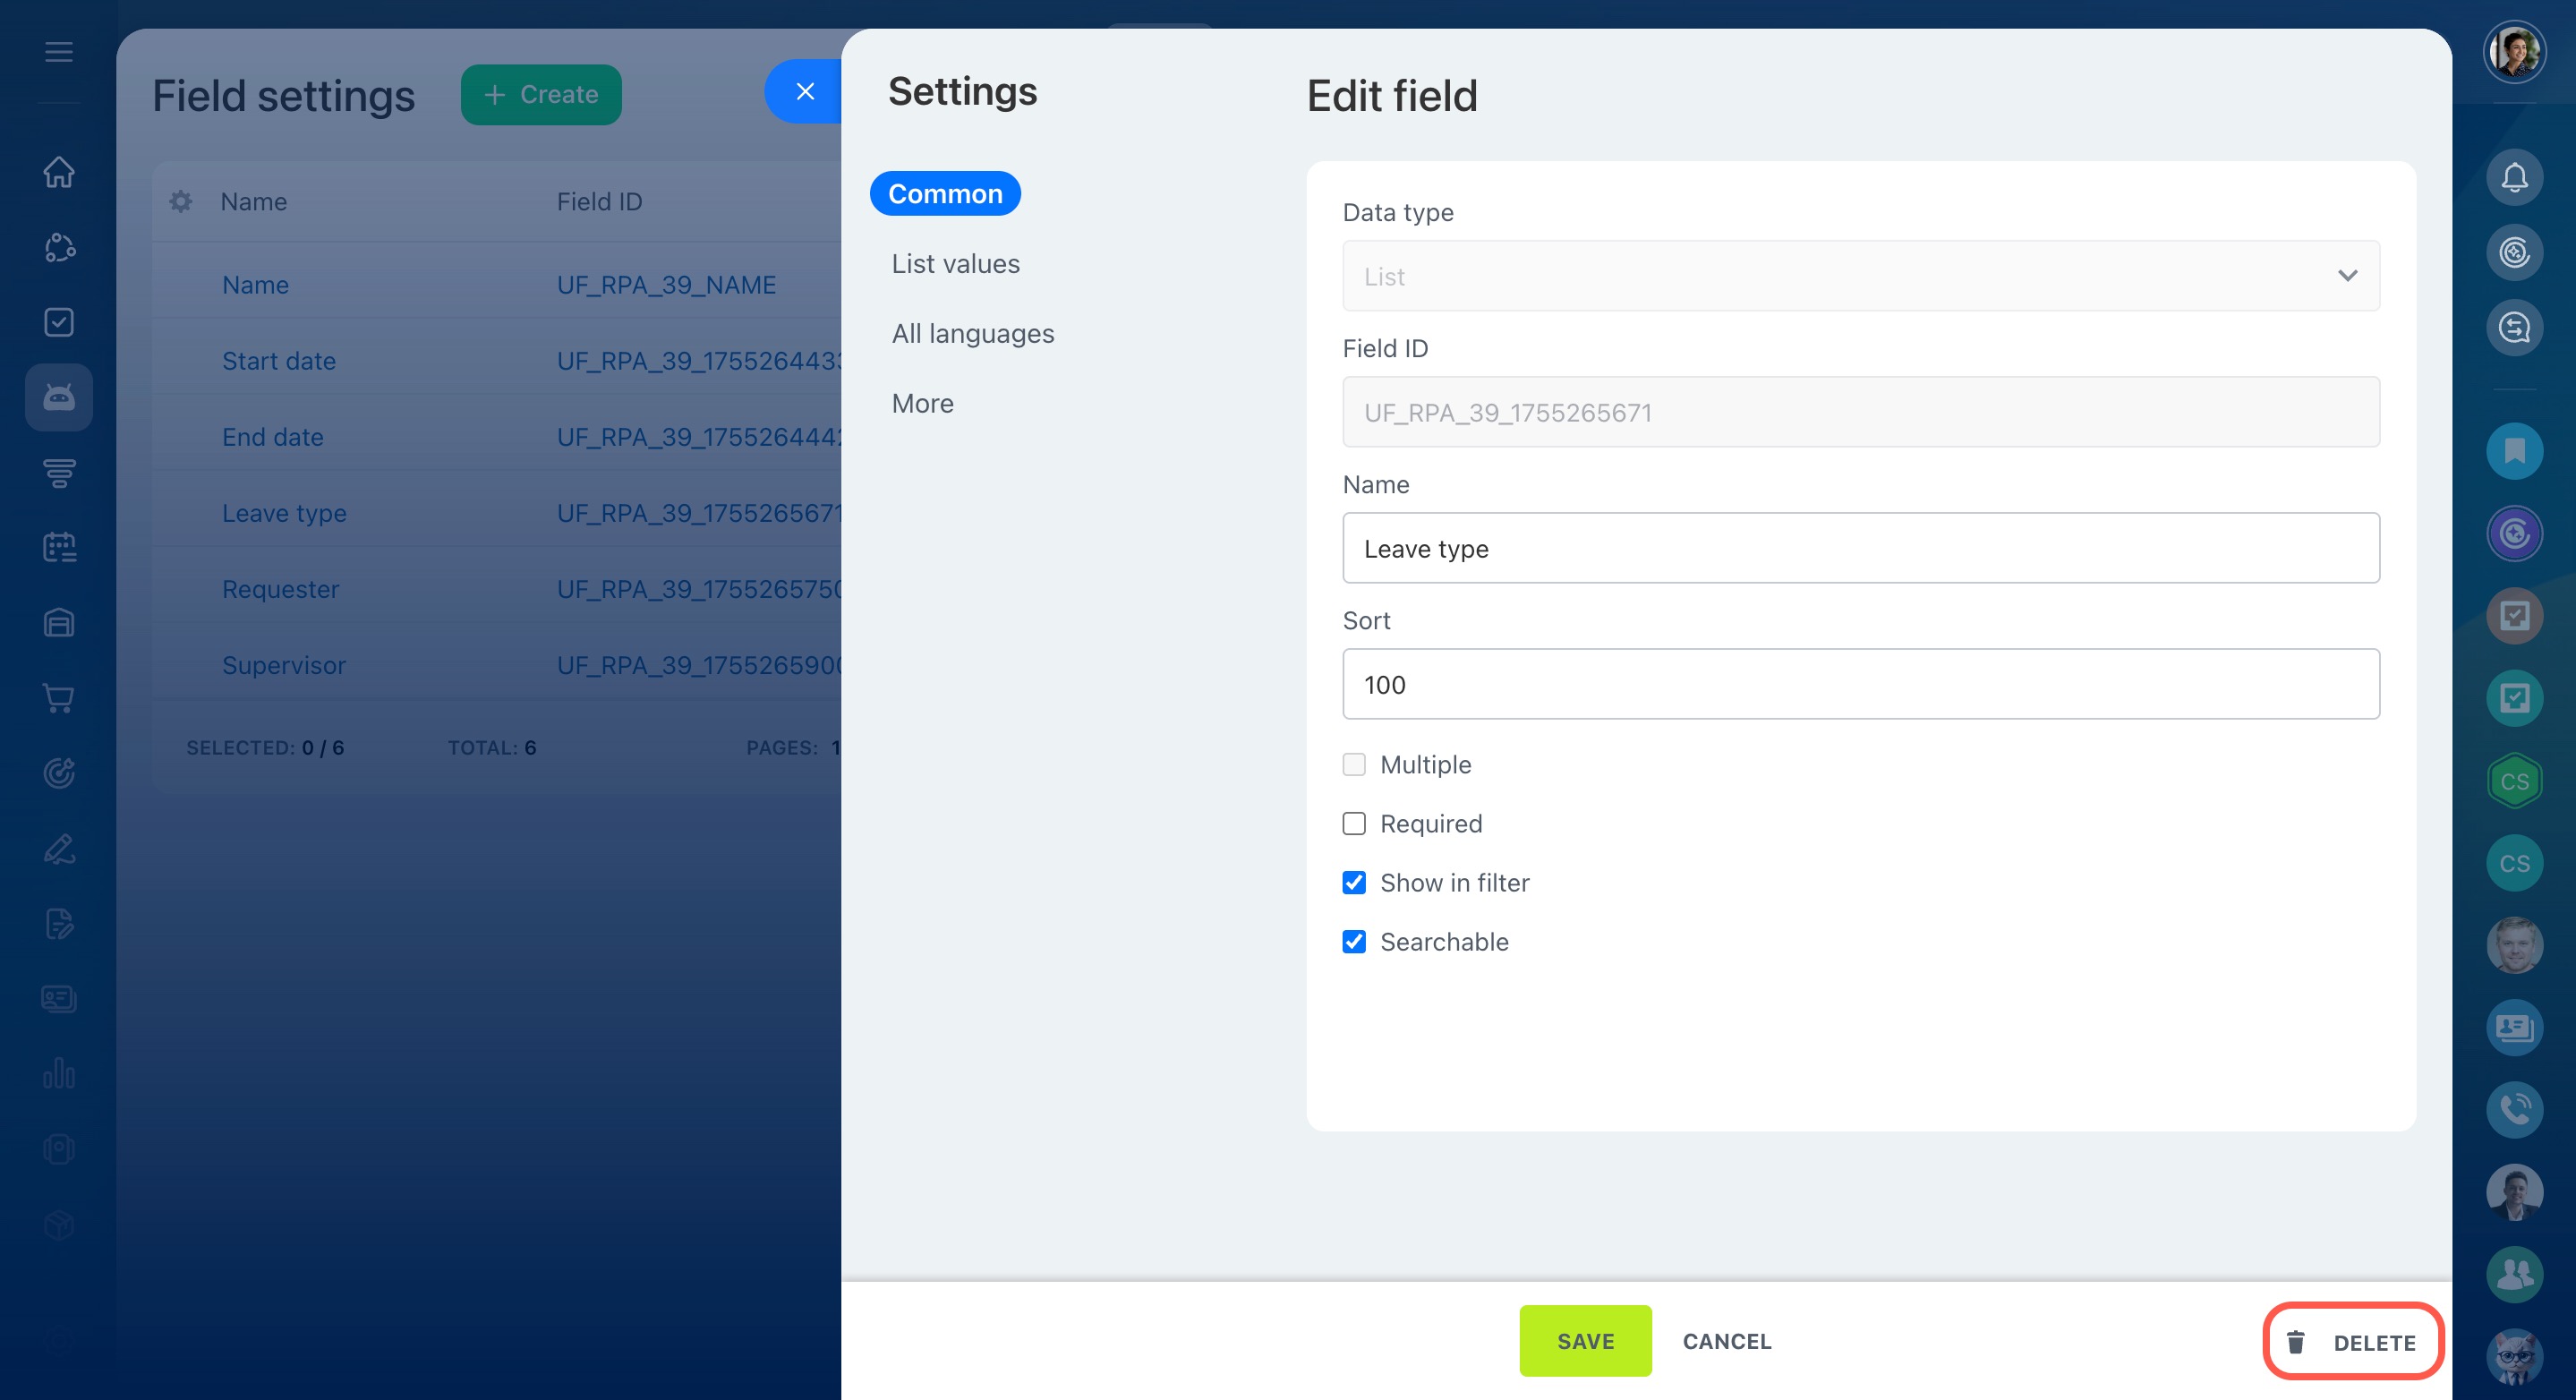Open the calendar icon in left sidebar

pos(59,547)
